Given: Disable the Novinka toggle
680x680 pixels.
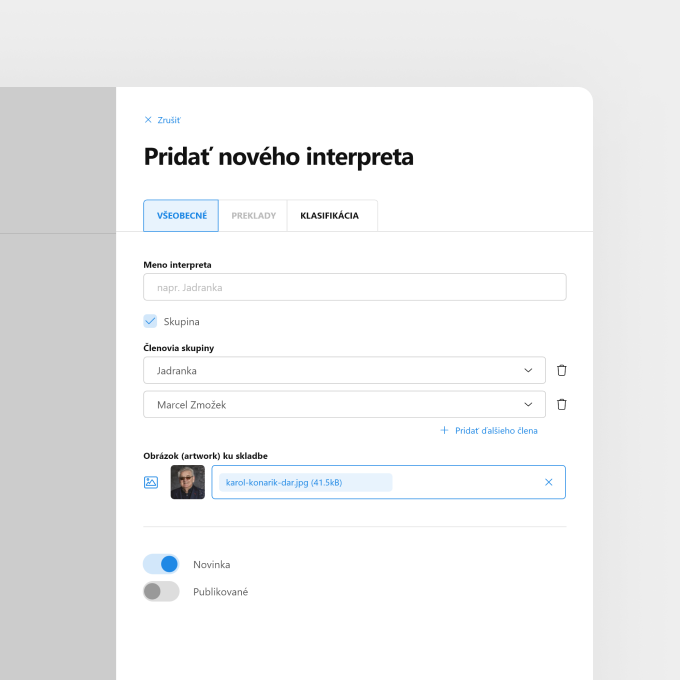Looking at the screenshot, I should pyautogui.click(x=161, y=564).
